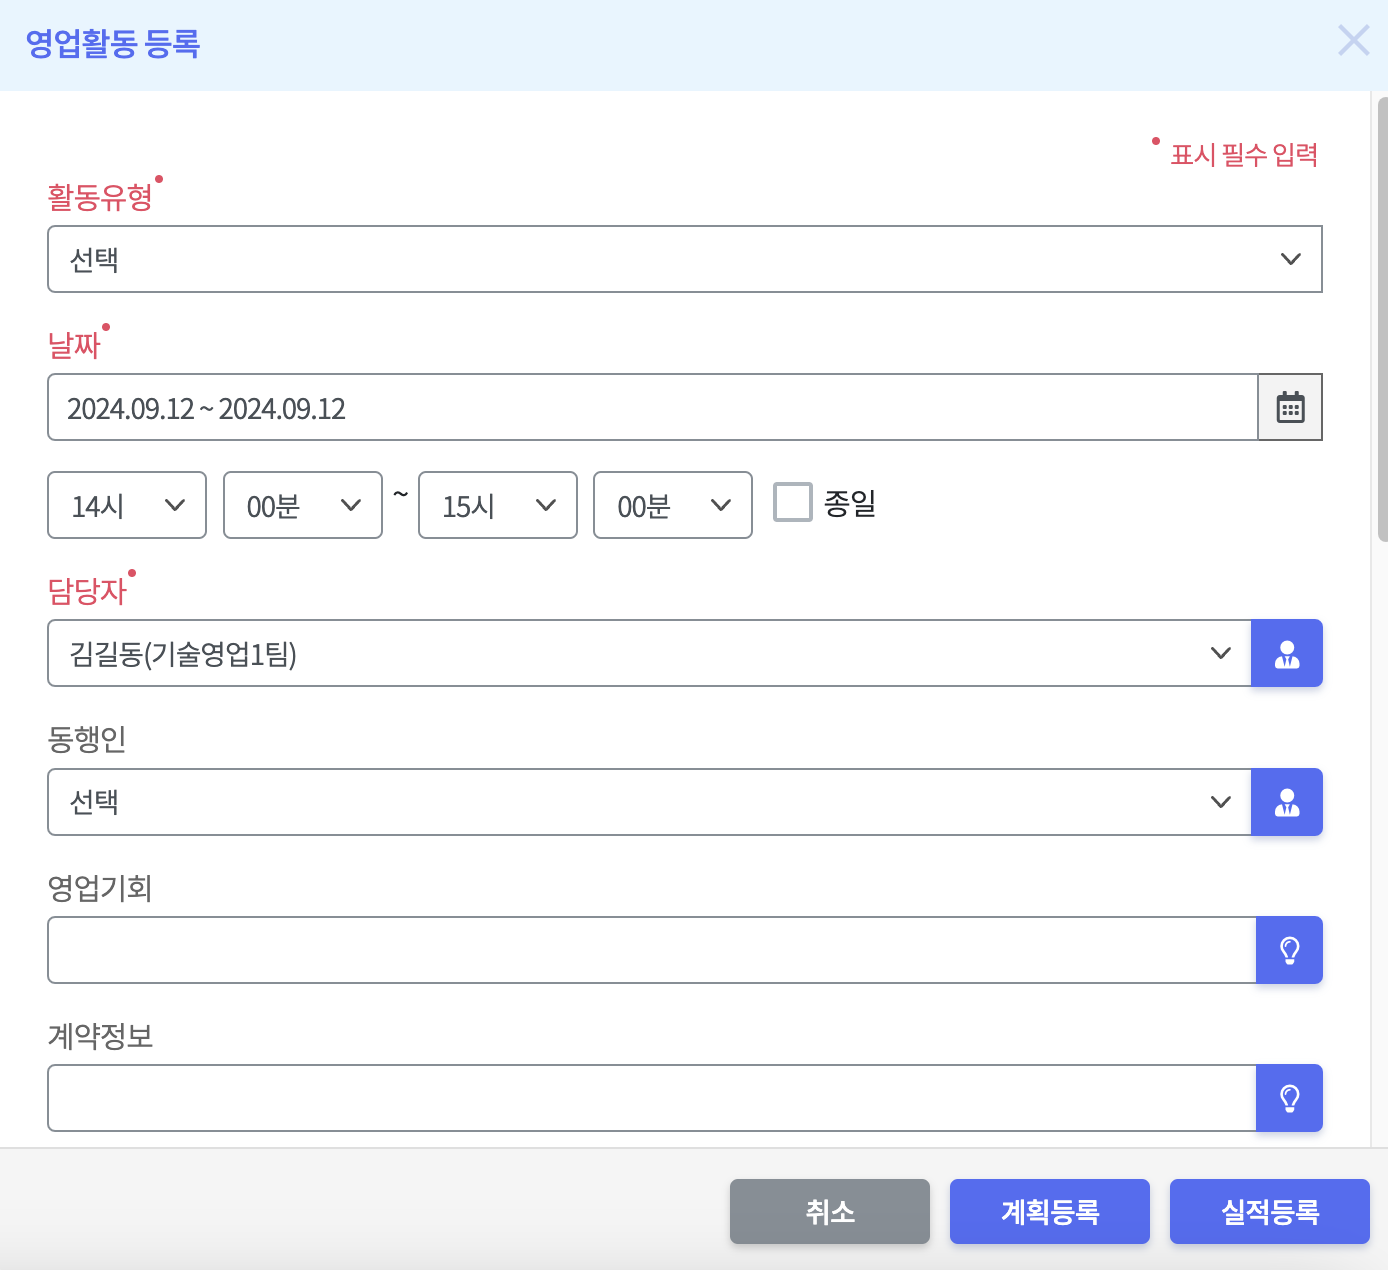Expand the 담당자 김길동 dropdown

[650, 654]
